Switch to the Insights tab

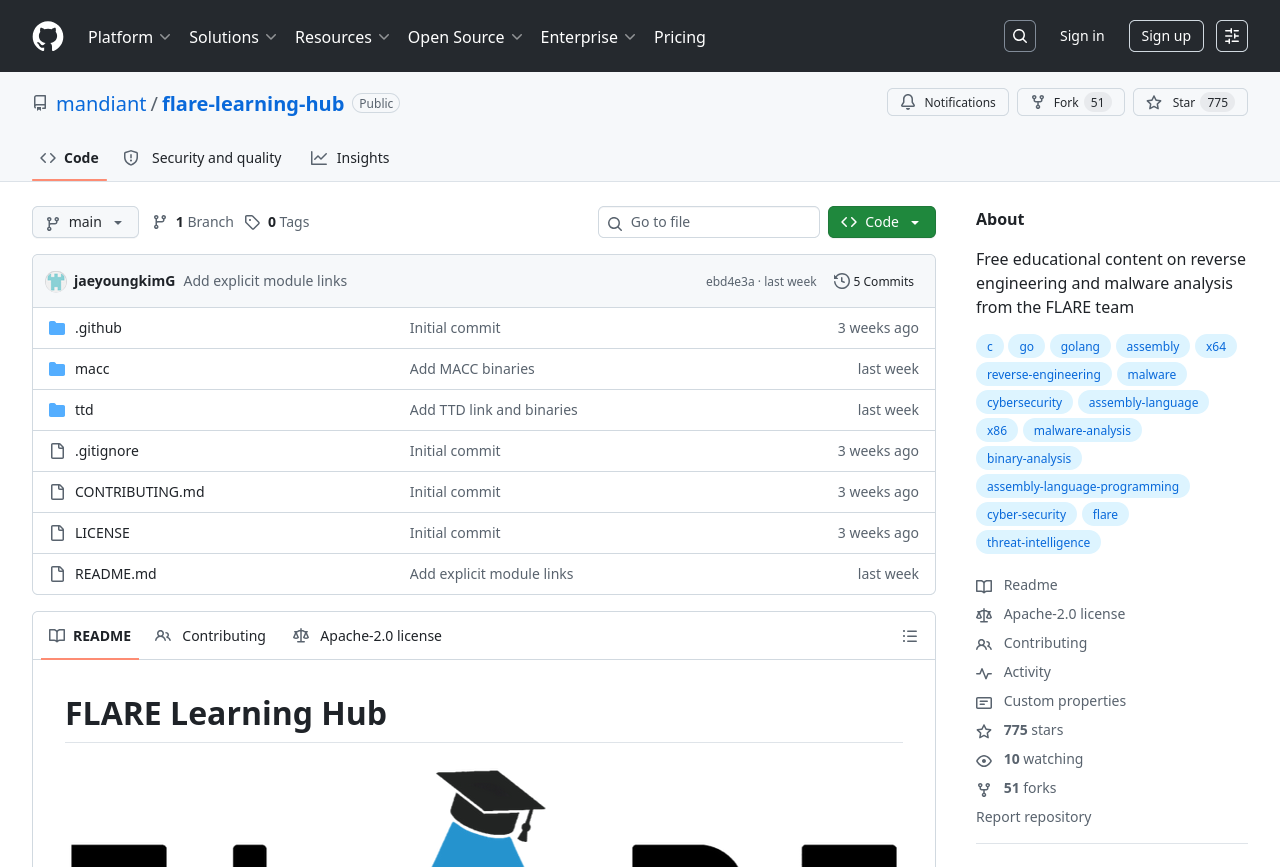click(x=350, y=158)
